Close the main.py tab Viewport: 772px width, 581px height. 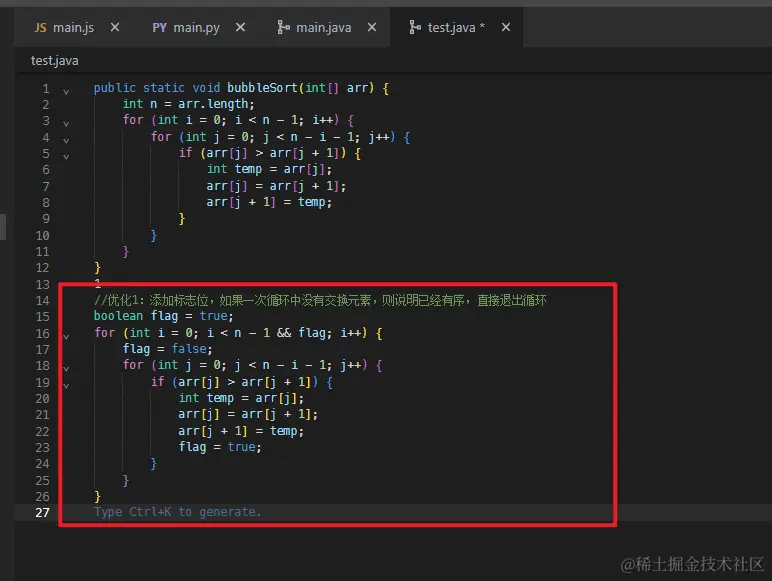pos(240,28)
